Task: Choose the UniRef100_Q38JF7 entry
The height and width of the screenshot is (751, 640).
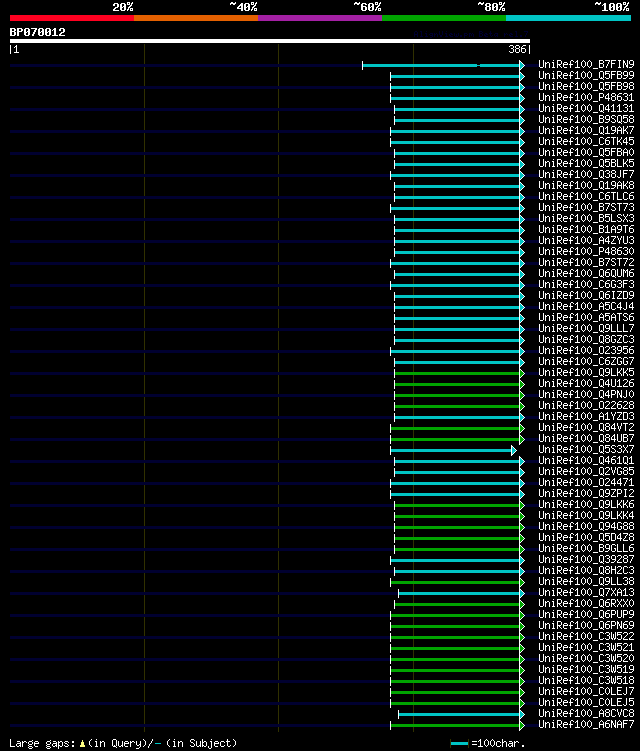Action: pyautogui.click(x=586, y=174)
